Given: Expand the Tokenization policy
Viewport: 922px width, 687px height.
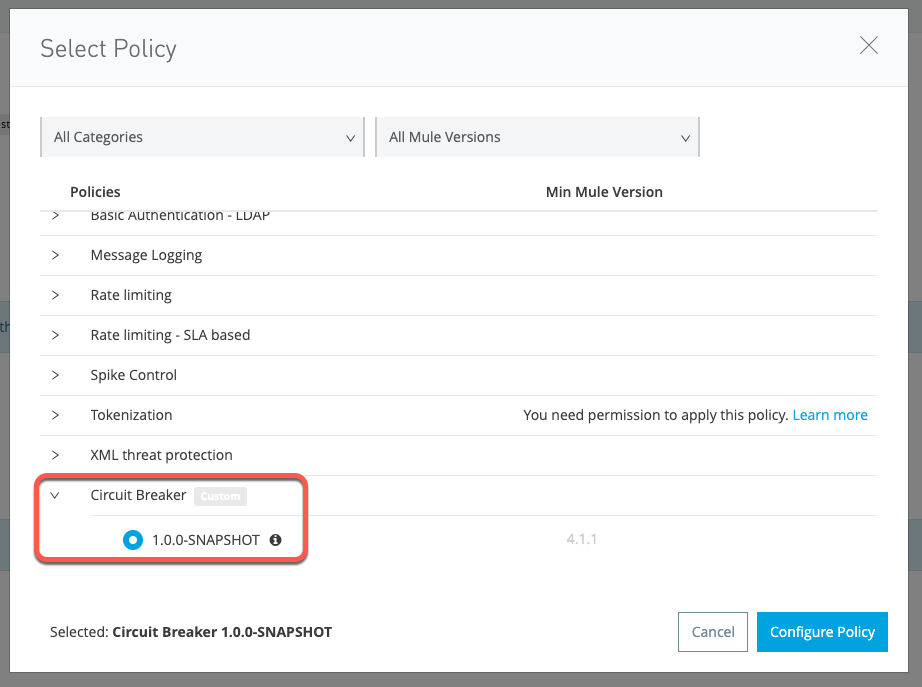Looking at the screenshot, I should pyautogui.click(x=56, y=415).
